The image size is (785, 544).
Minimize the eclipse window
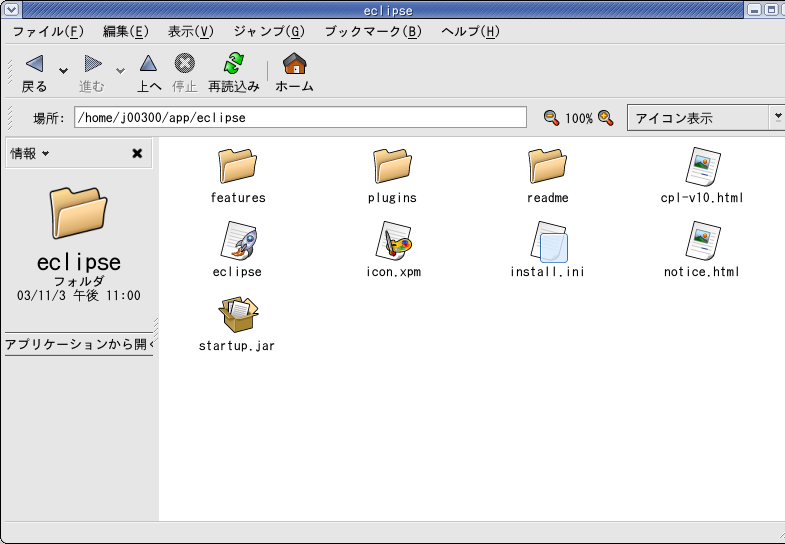coord(755,9)
